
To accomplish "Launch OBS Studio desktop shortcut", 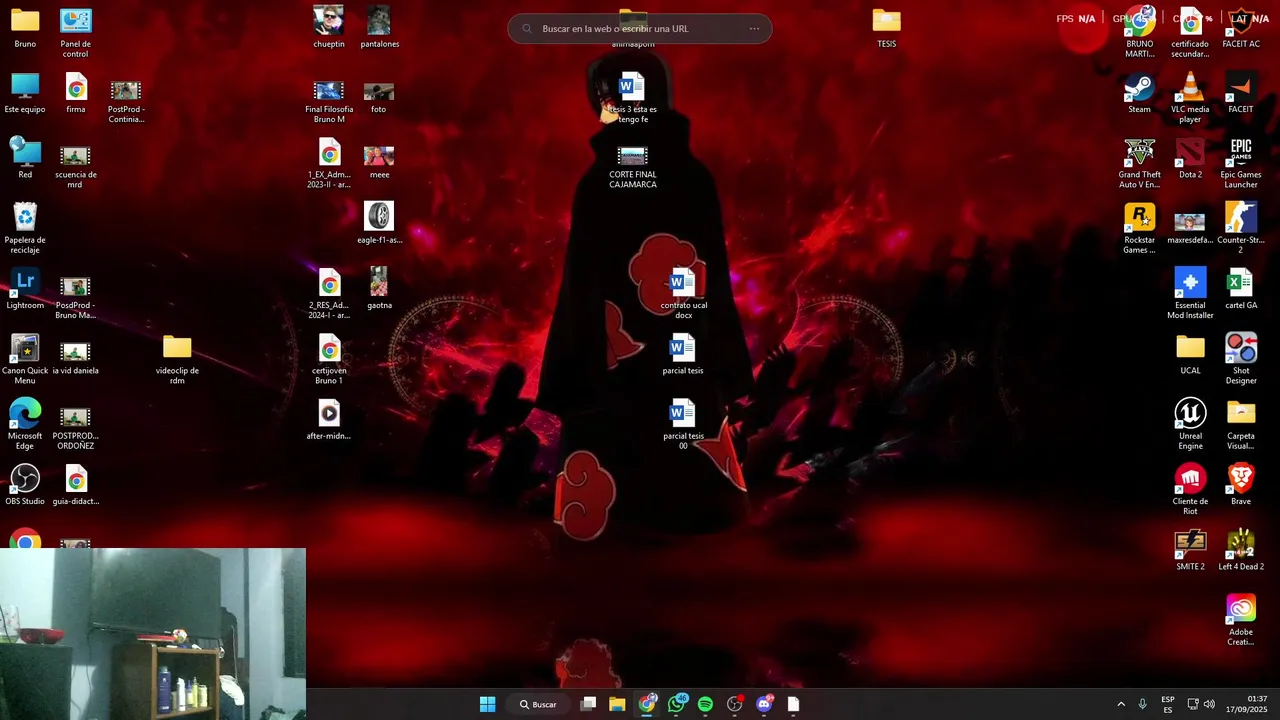I will coord(25,485).
